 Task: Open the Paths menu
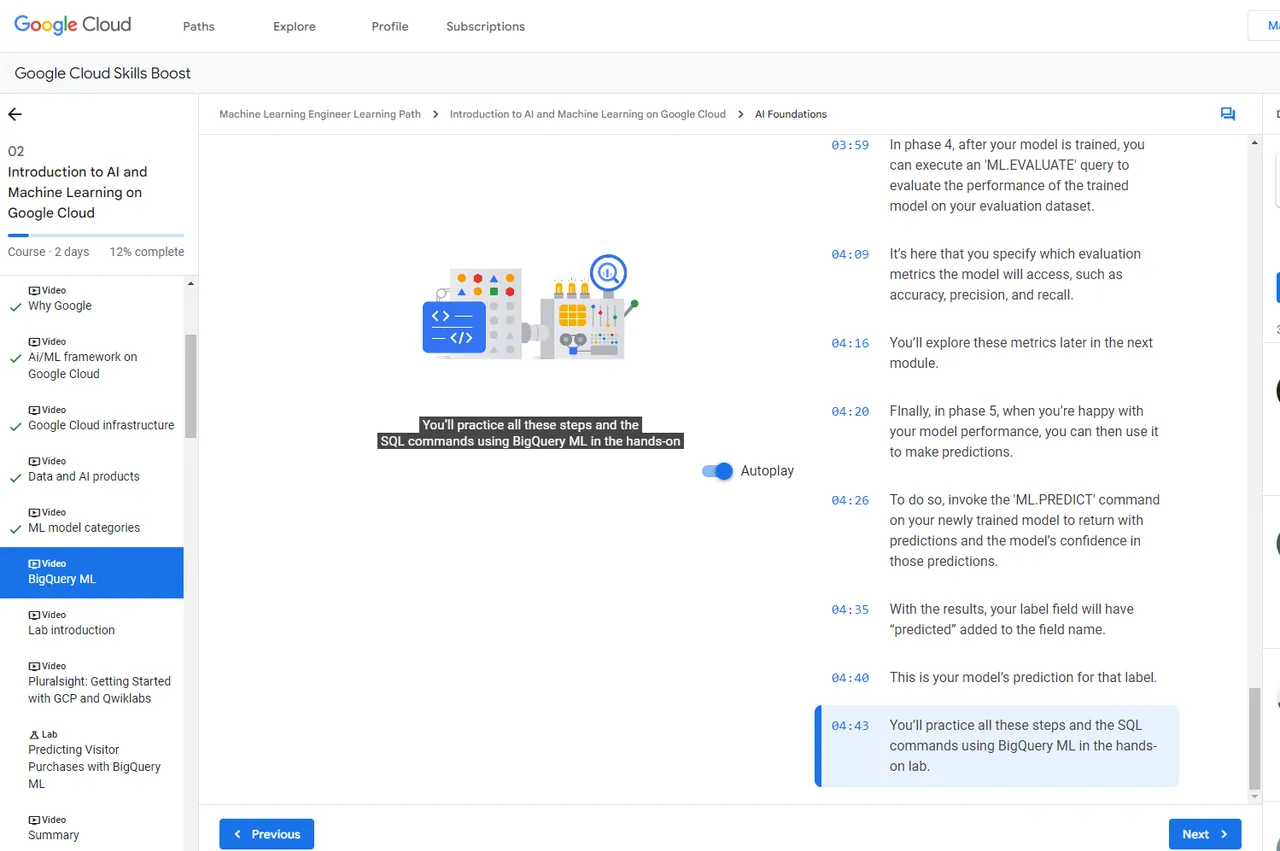pos(199,26)
